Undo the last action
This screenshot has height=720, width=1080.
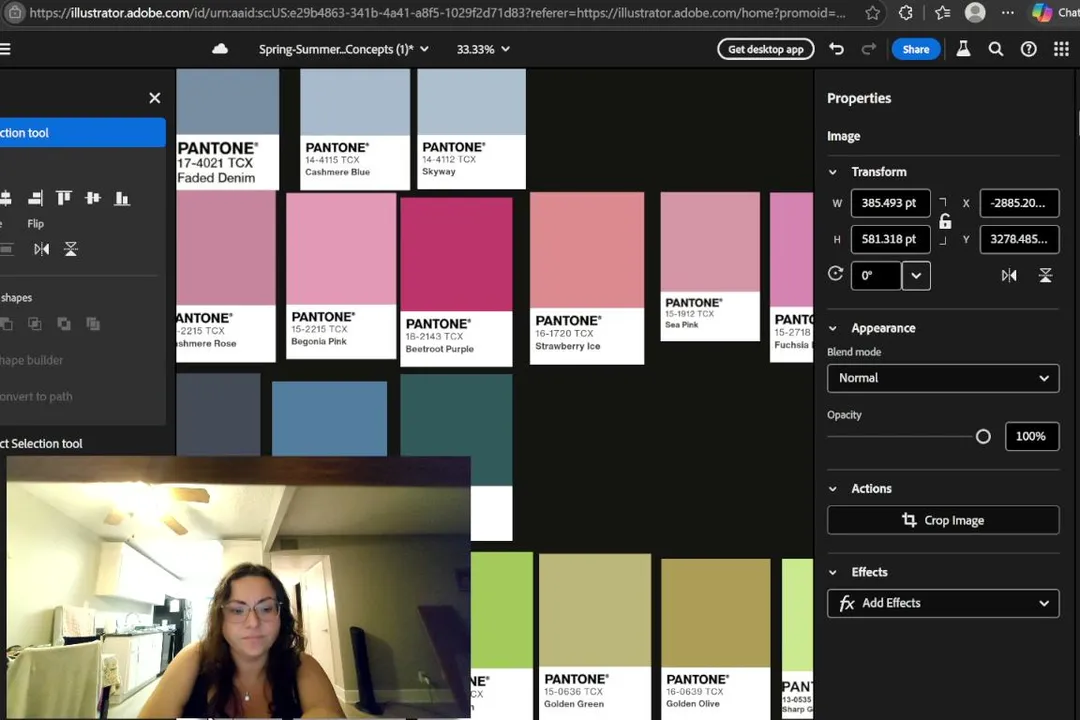[x=836, y=49]
